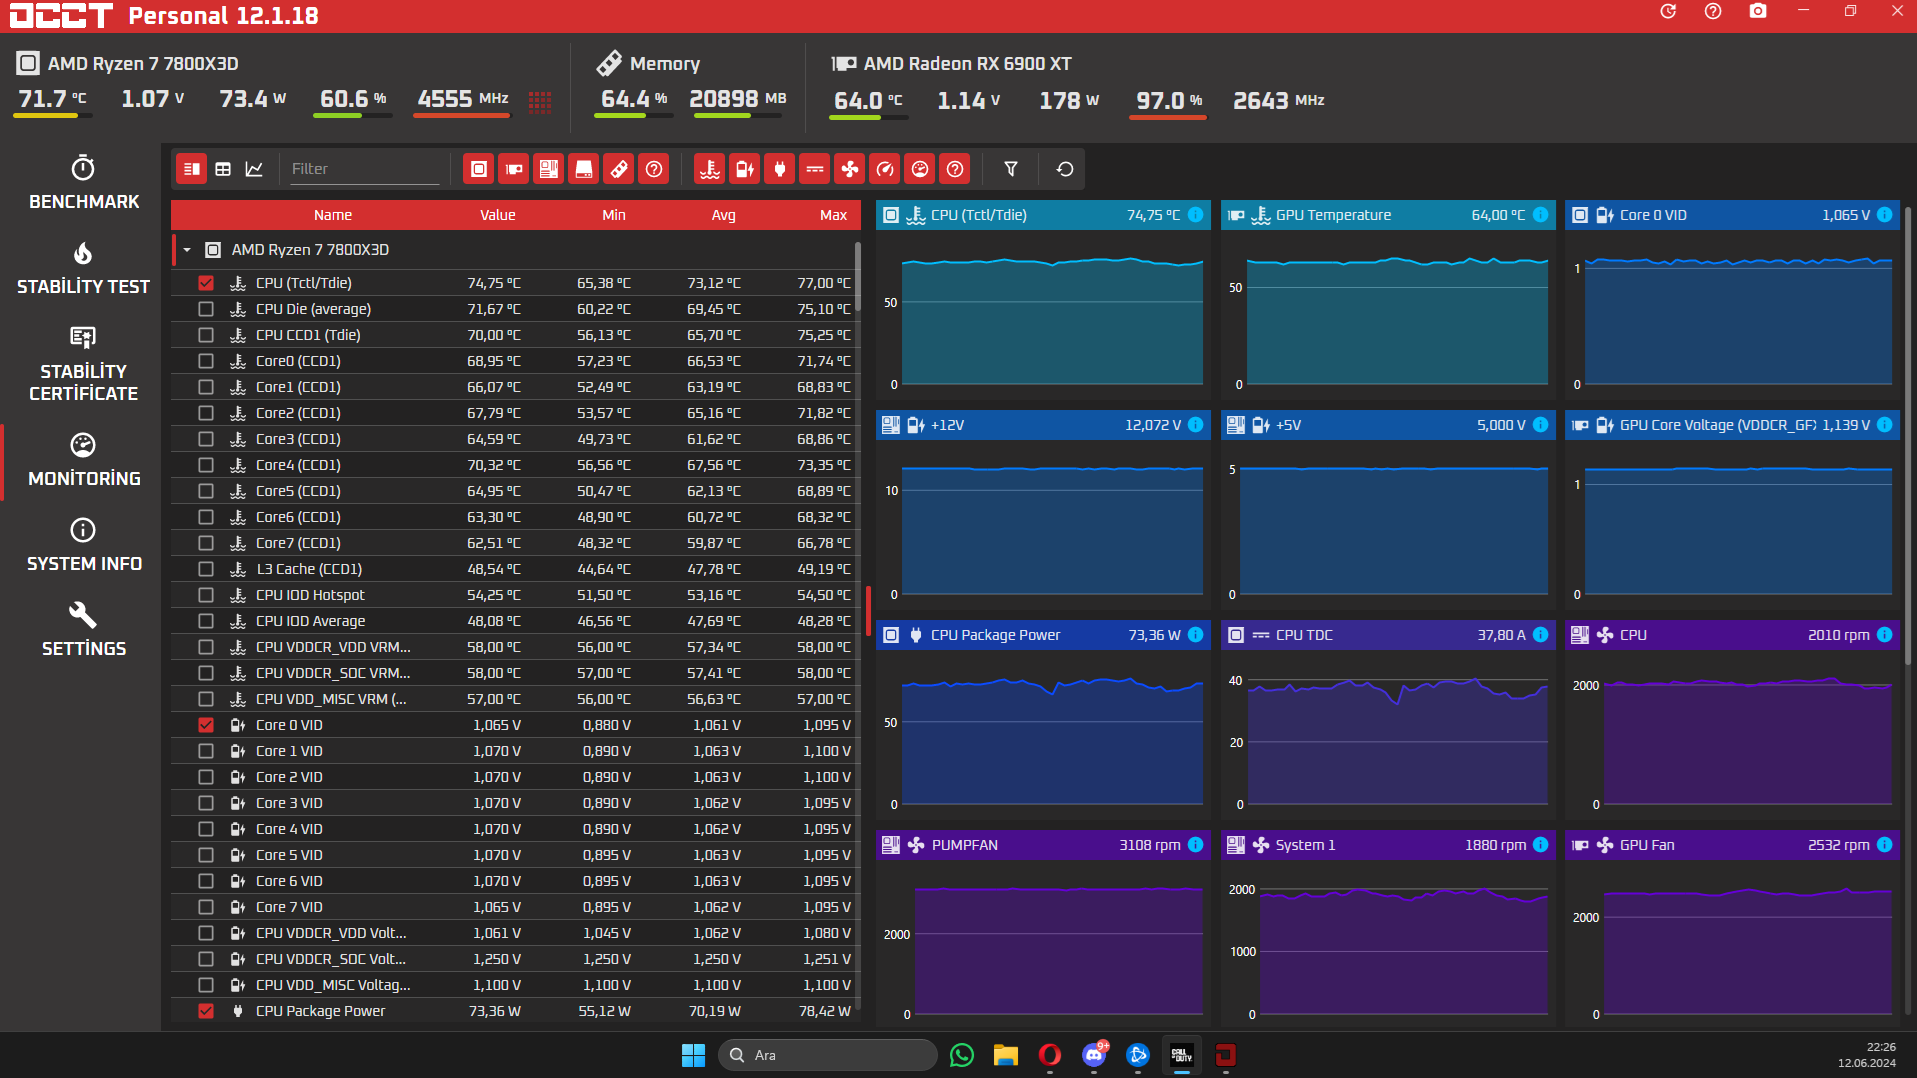Open info for the GPU Temperature graph

click(x=1540, y=215)
